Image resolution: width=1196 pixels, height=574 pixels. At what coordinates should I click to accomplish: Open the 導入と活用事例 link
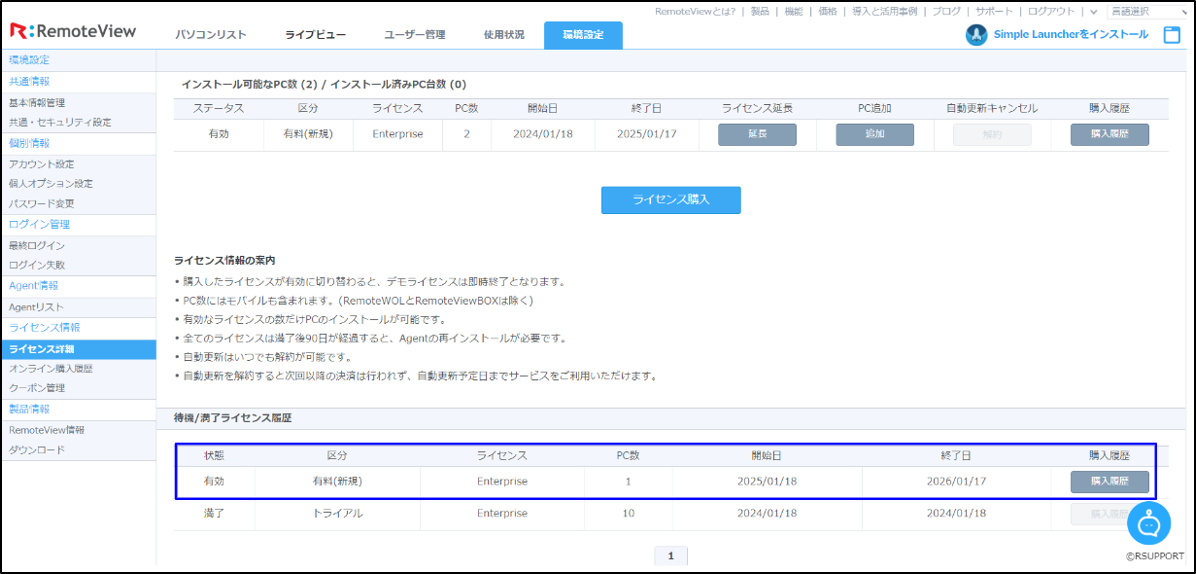(x=885, y=11)
